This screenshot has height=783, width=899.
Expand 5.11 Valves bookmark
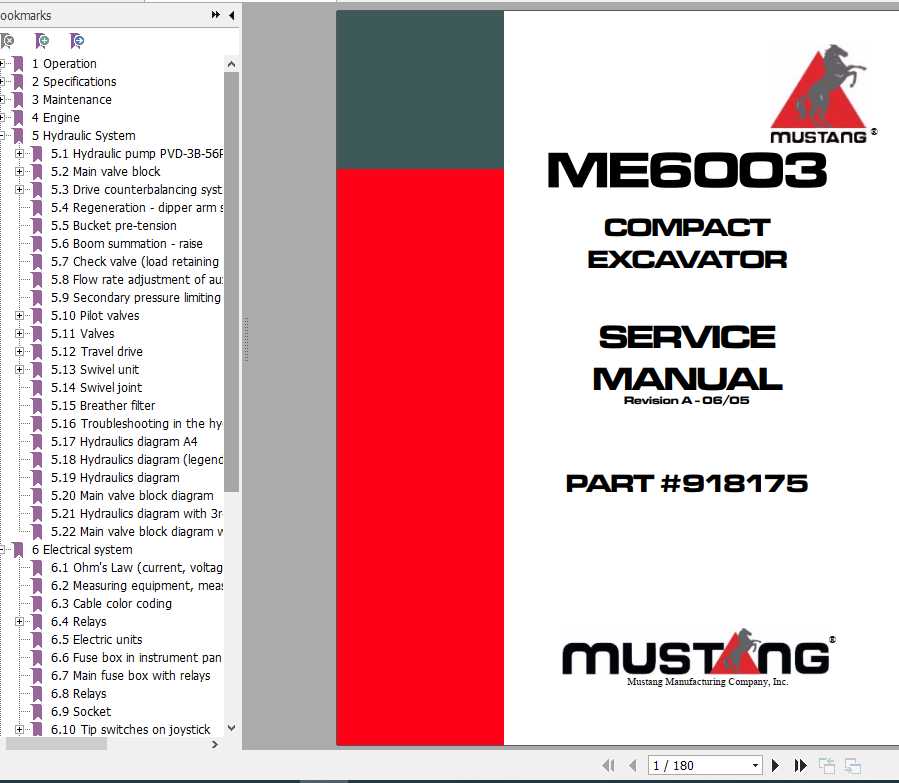tap(19, 334)
